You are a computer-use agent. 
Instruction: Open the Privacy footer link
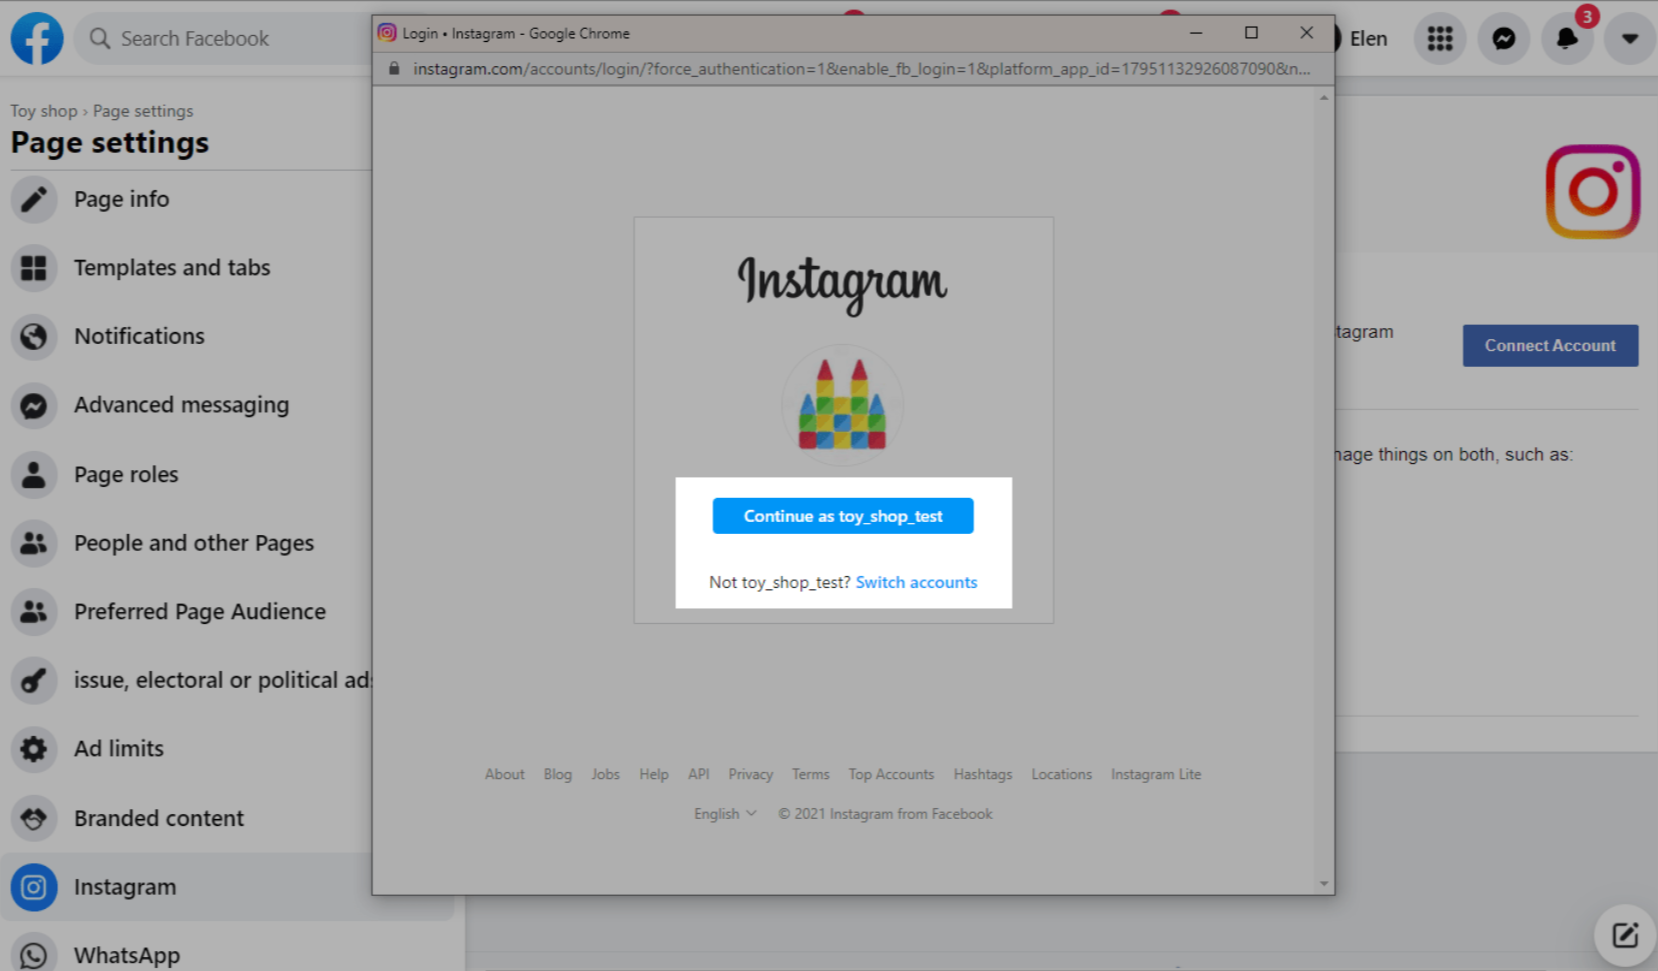pyautogui.click(x=751, y=774)
